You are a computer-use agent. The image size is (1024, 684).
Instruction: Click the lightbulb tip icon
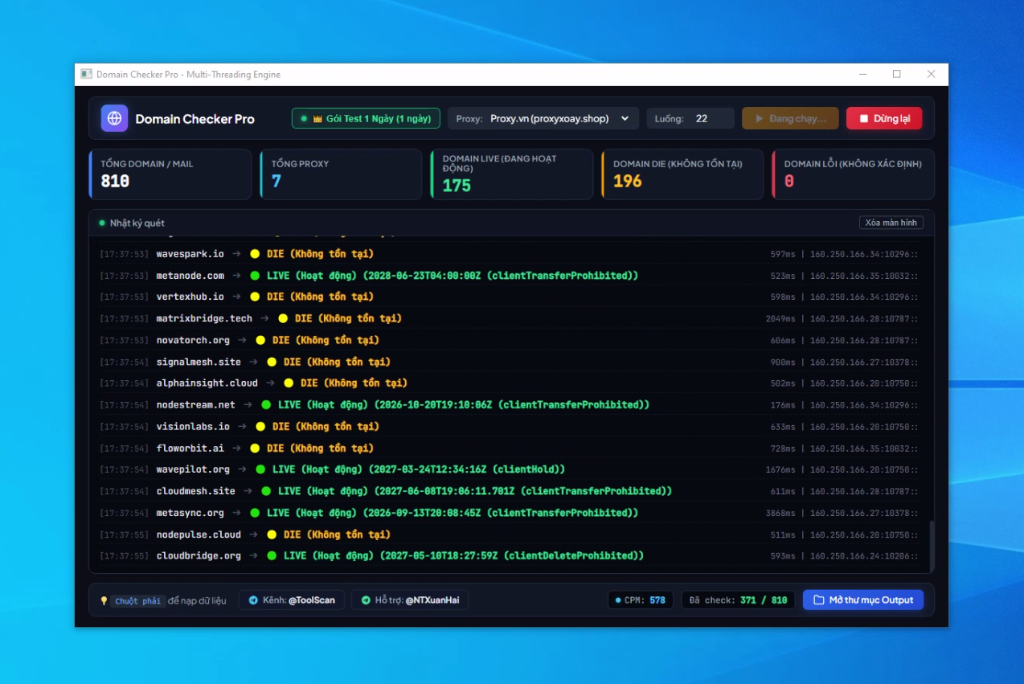(x=104, y=600)
